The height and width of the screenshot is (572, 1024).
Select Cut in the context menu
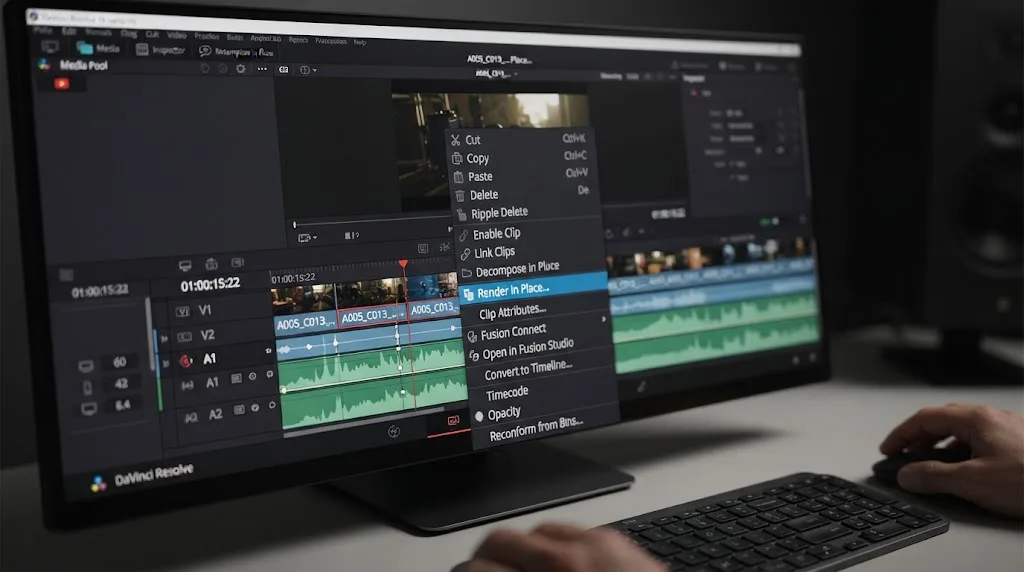coord(520,139)
